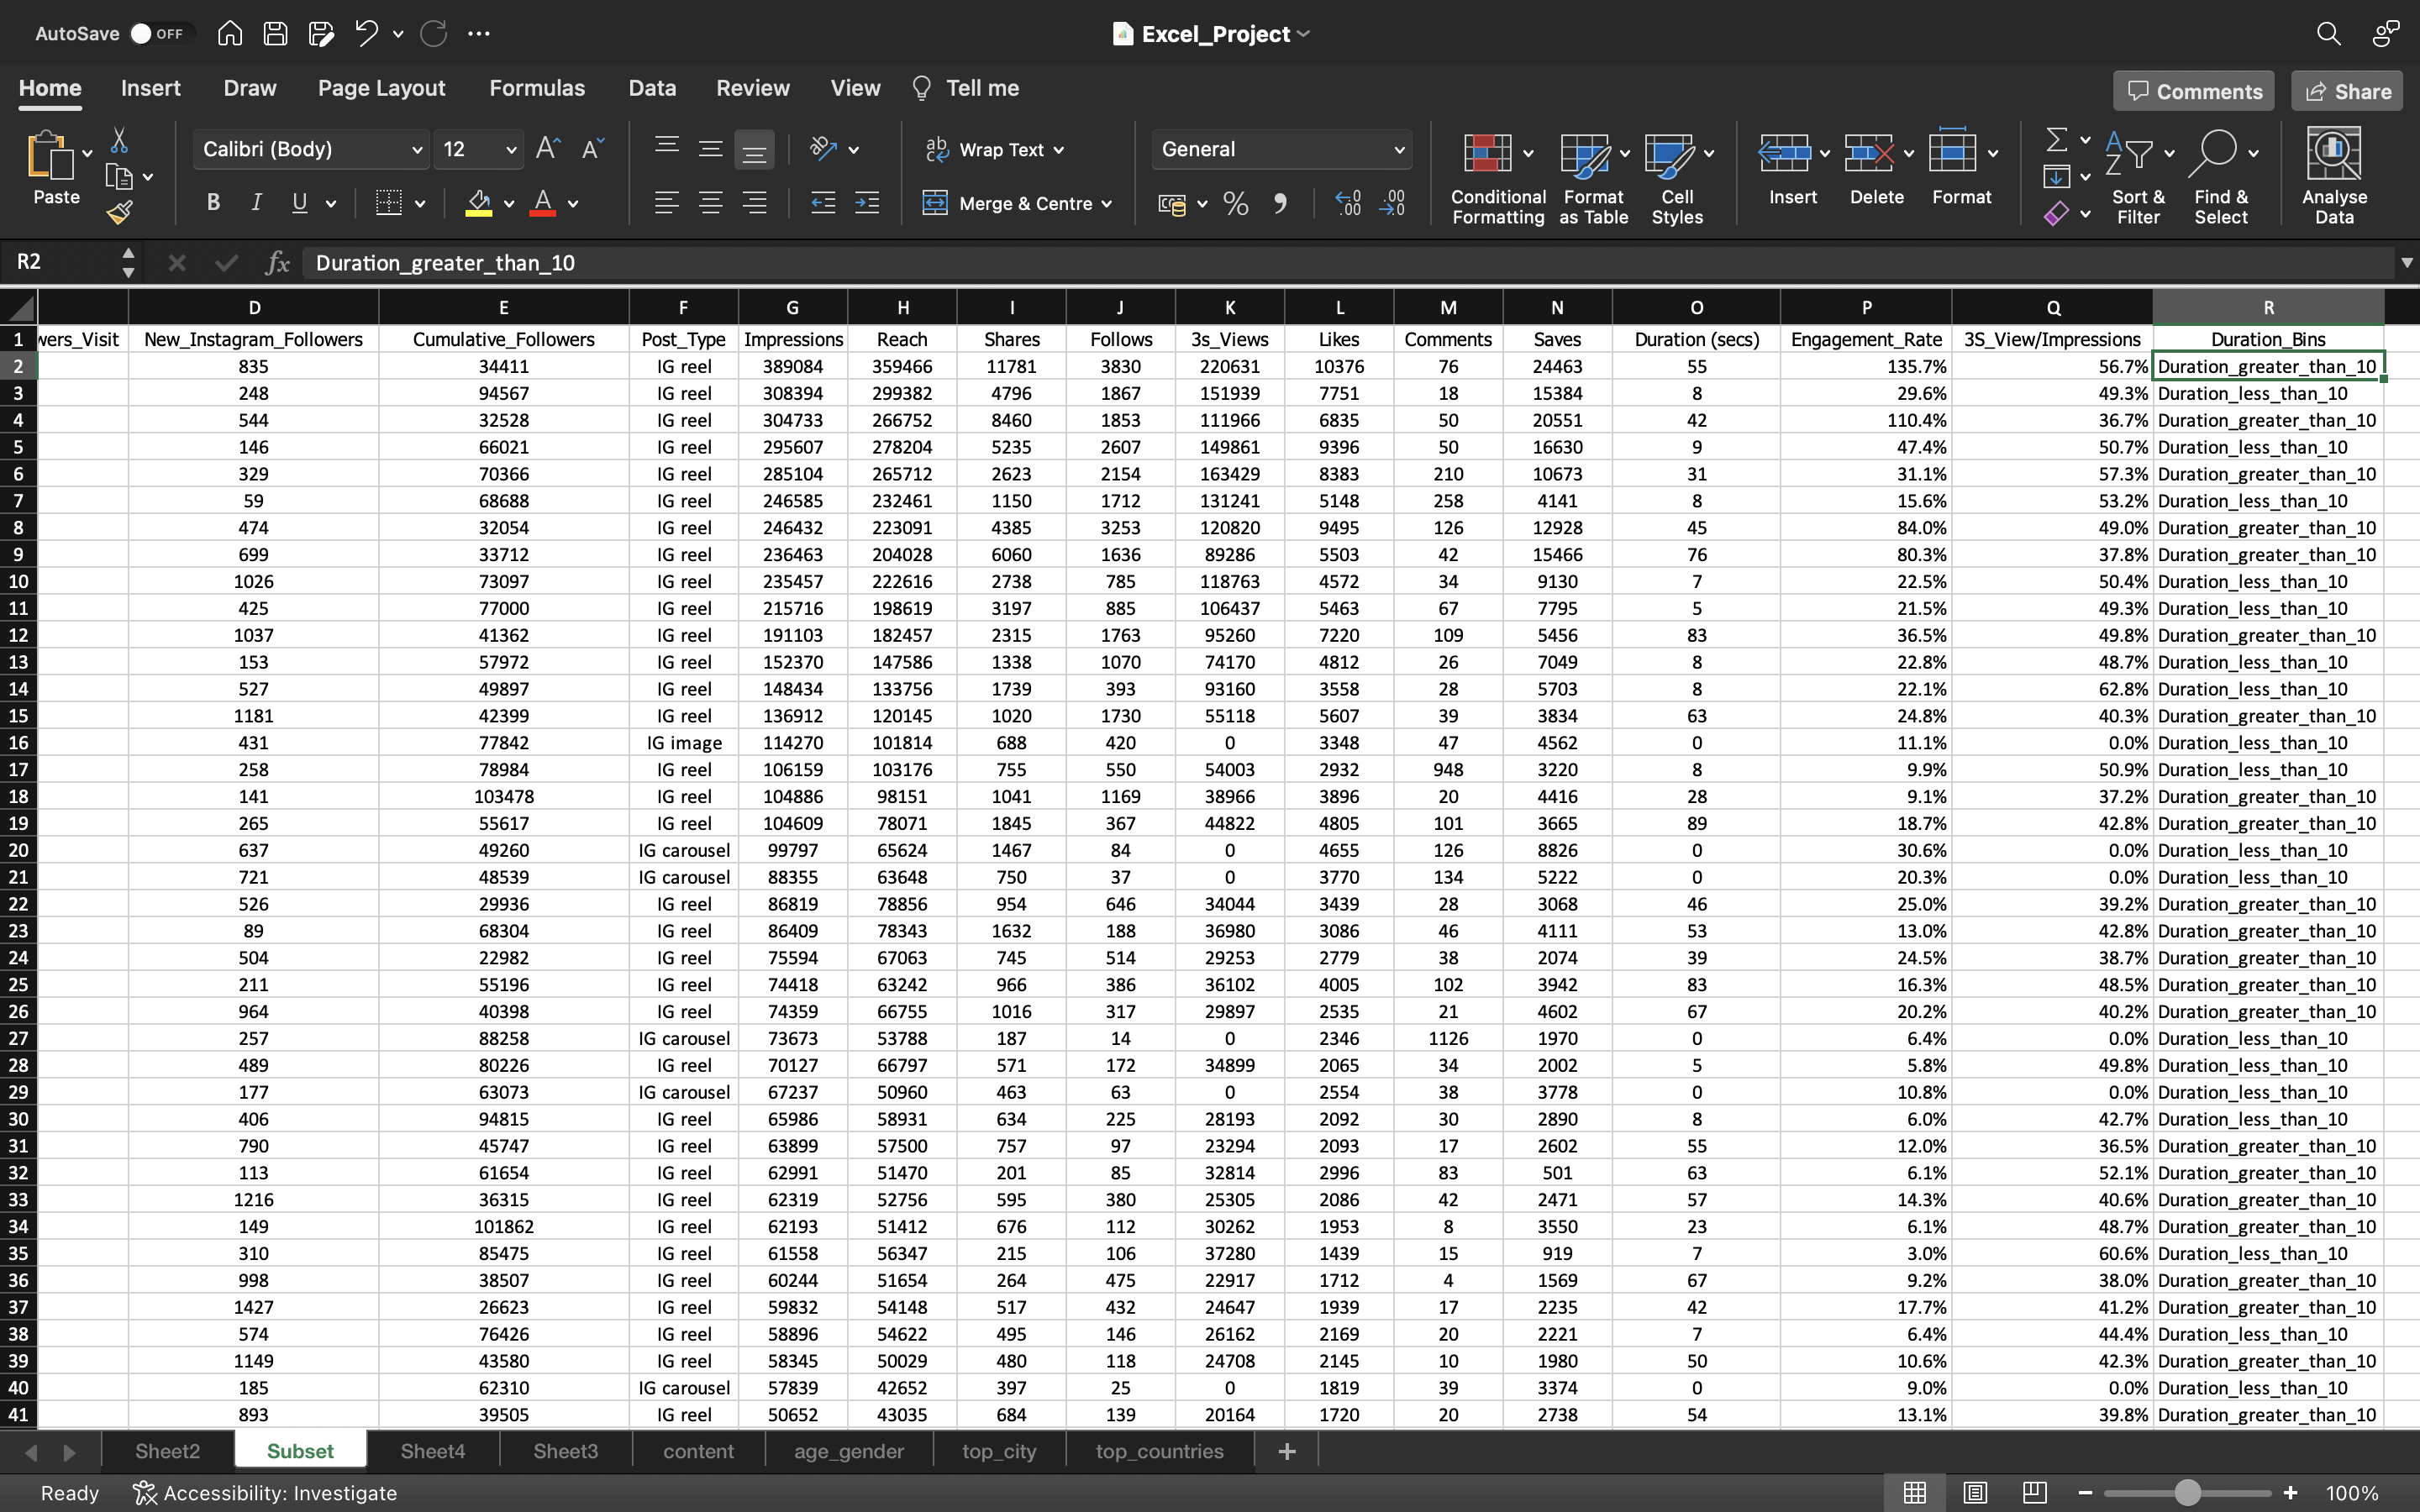Toggle right horizontal text alignment
Viewport: 2420px width, 1512px height.
tap(754, 204)
